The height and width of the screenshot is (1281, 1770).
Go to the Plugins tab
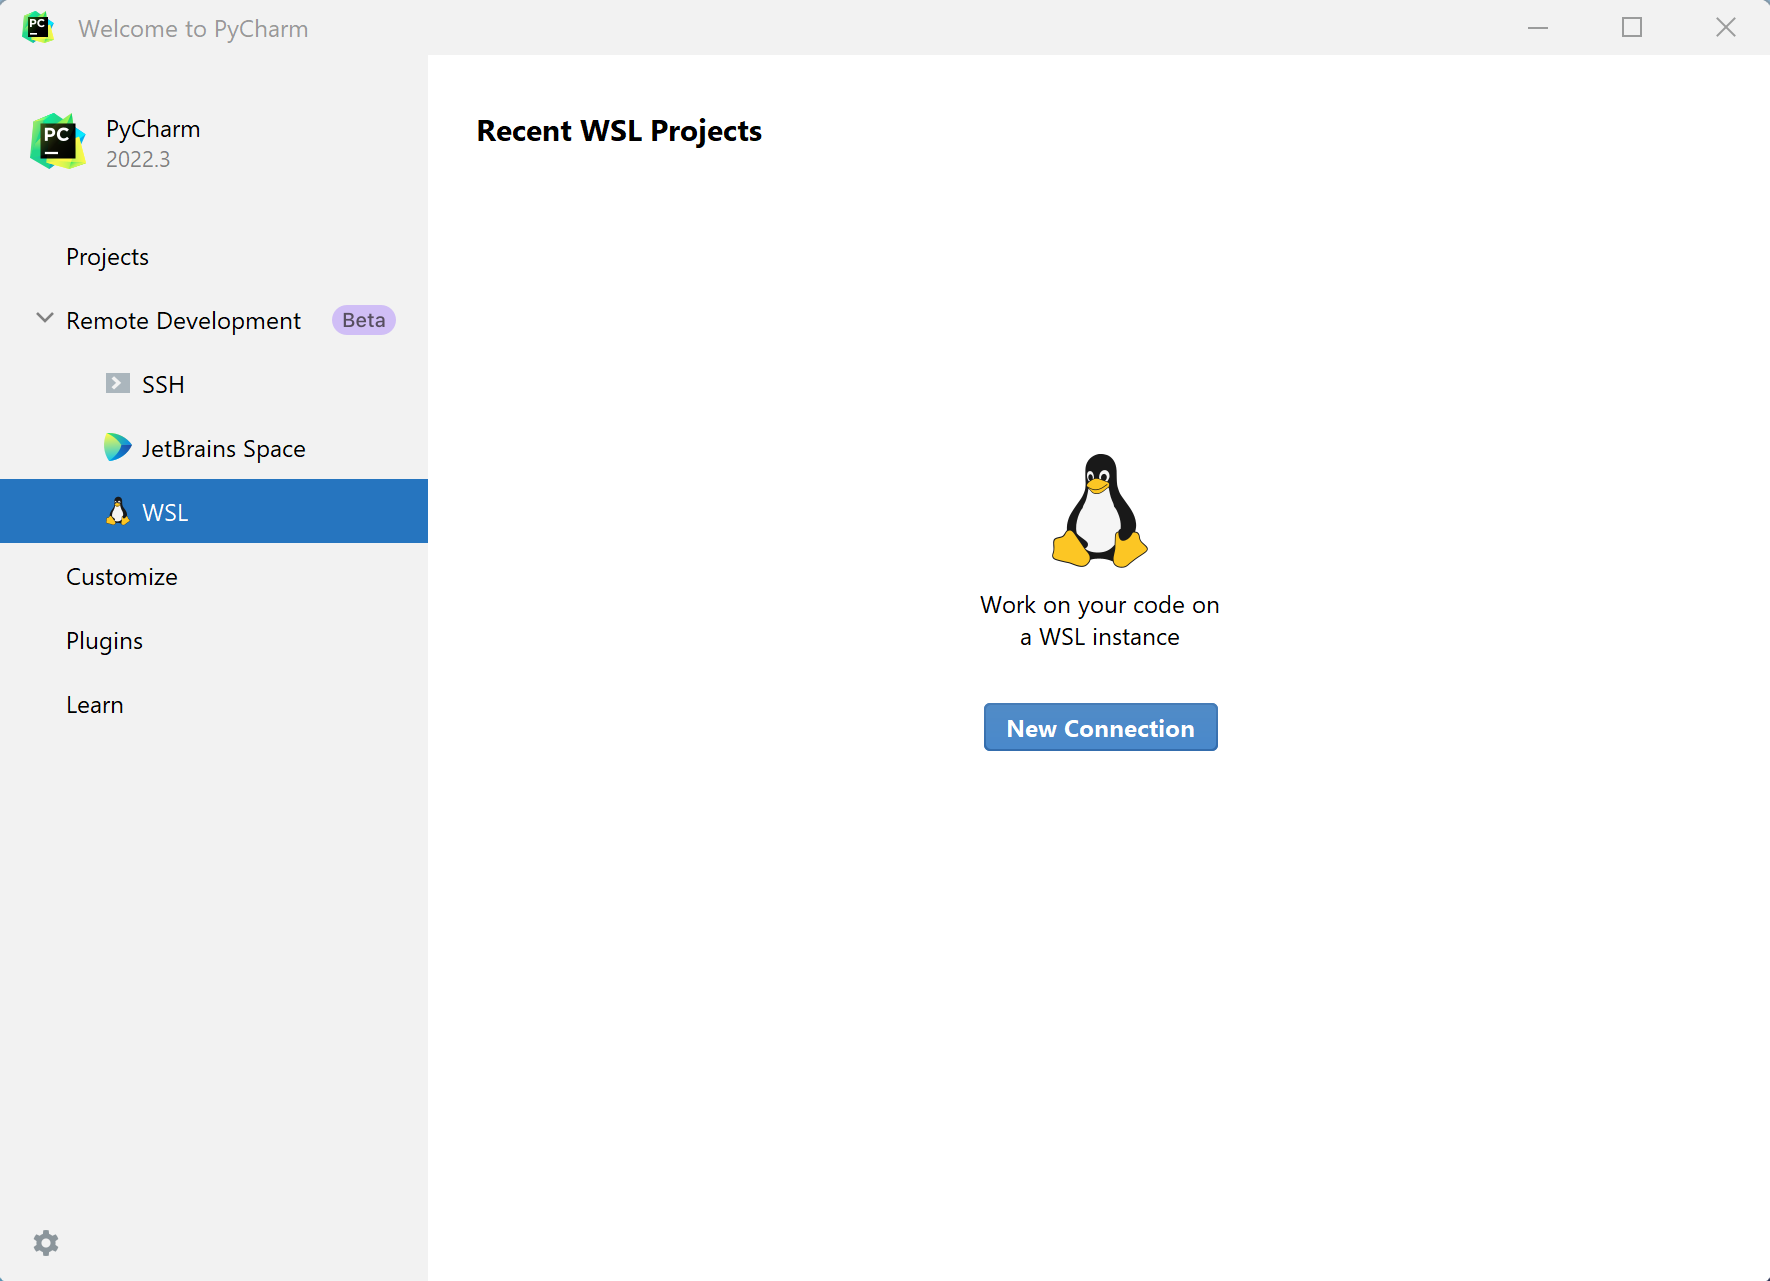tap(104, 641)
